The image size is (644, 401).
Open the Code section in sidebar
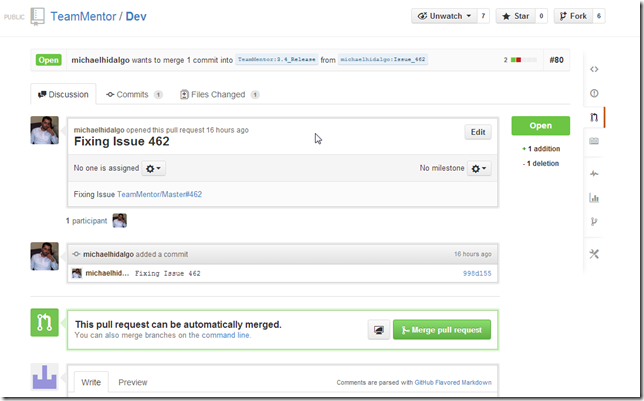pyautogui.click(x=594, y=69)
